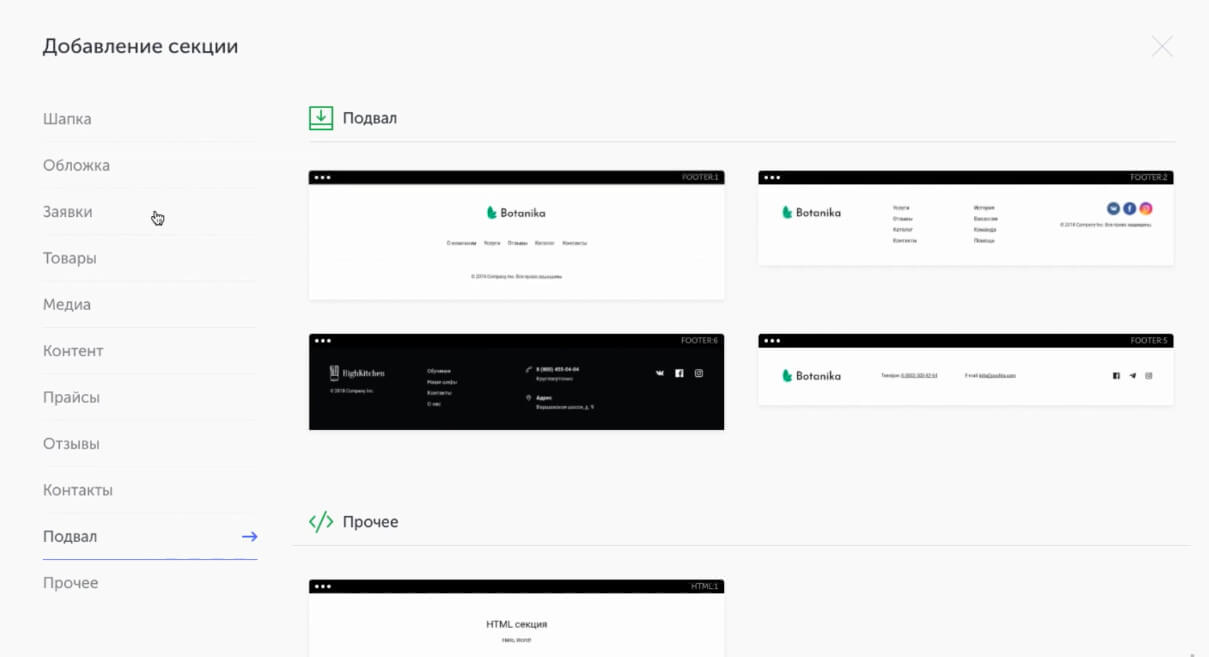The height and width of the screenshot is (657, 1209).
Task: Click the Facebook icon in FOOTER:5
Action: click(1116, 376)
